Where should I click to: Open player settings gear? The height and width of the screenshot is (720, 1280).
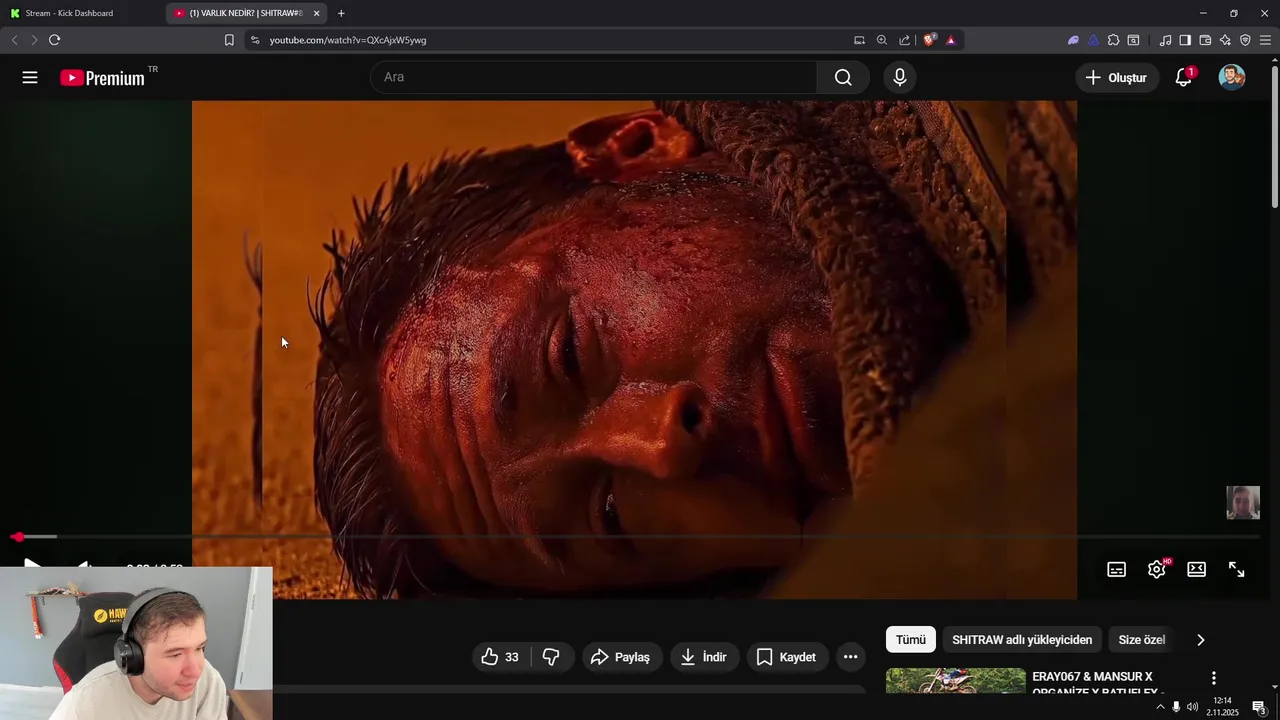(1157, 569)
